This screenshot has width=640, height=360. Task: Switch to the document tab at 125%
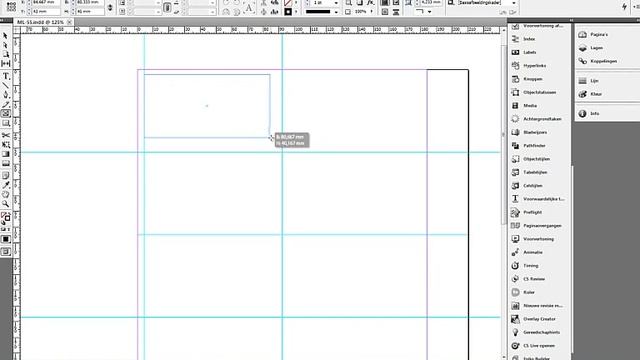pyautogui.click(x=40, y=22)
